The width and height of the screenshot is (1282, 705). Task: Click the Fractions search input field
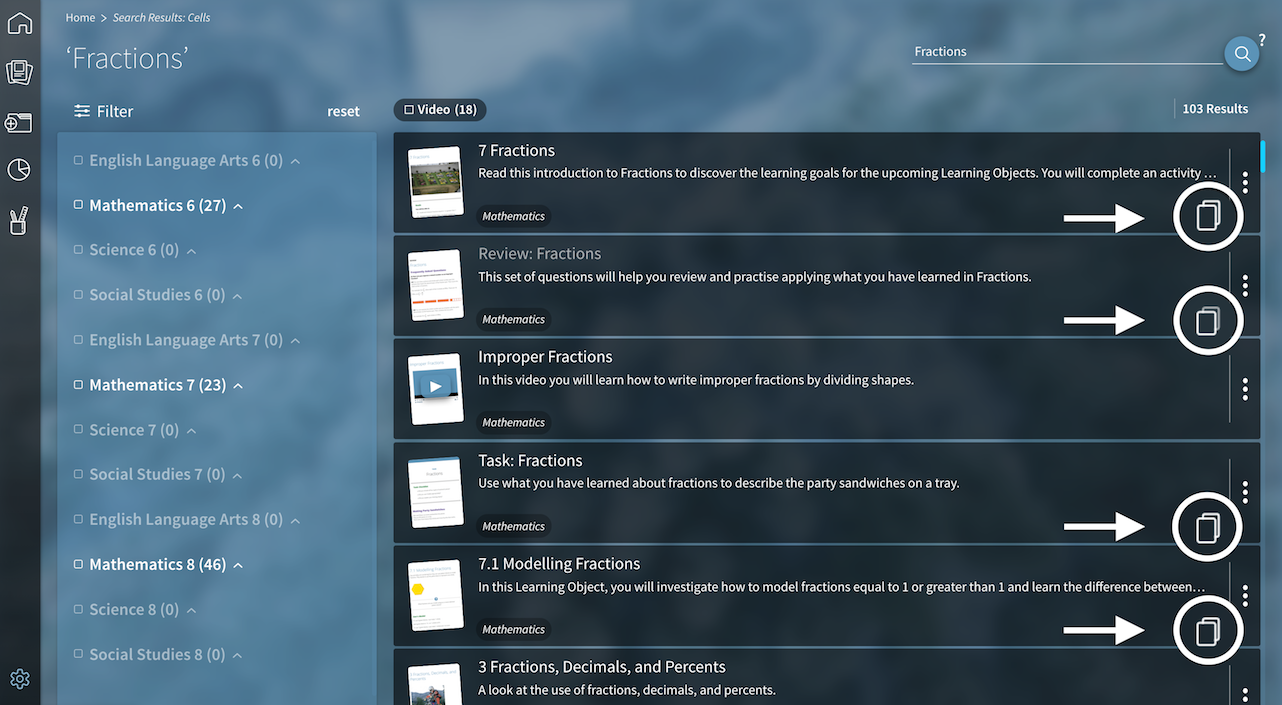click(1060, 52)
